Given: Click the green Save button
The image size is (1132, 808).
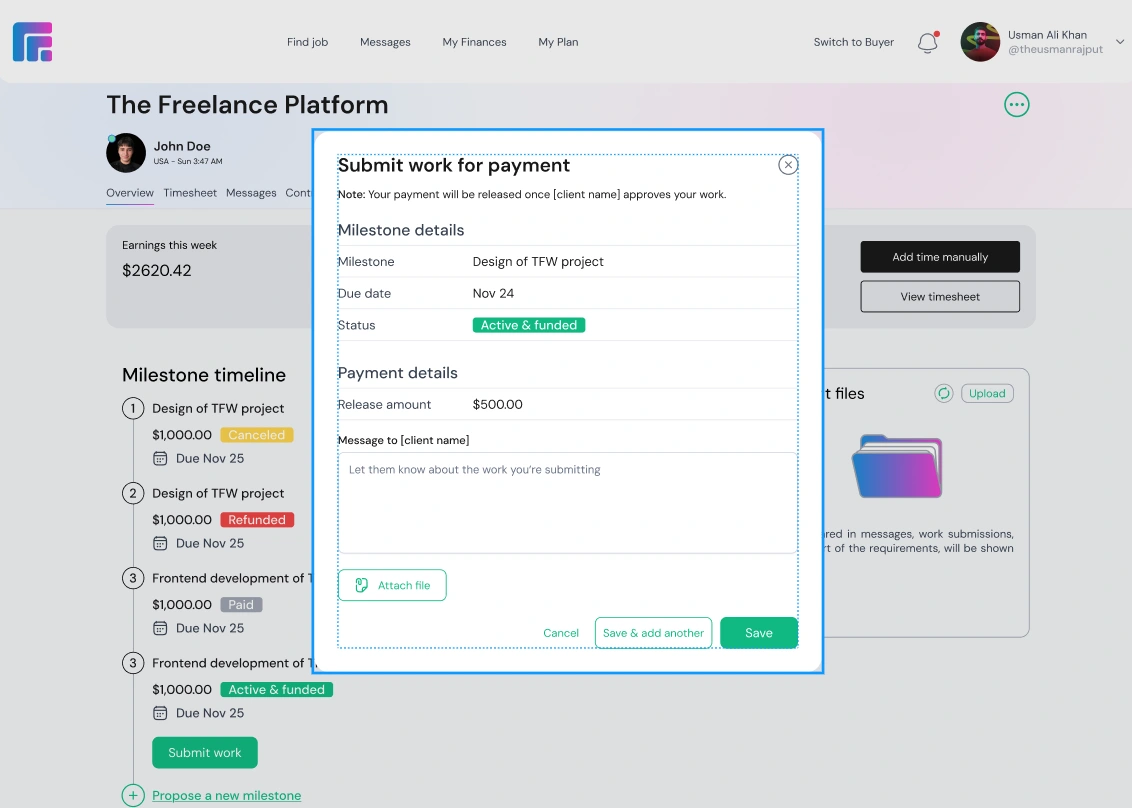Looking at the screenshot, I should point(758,633).
